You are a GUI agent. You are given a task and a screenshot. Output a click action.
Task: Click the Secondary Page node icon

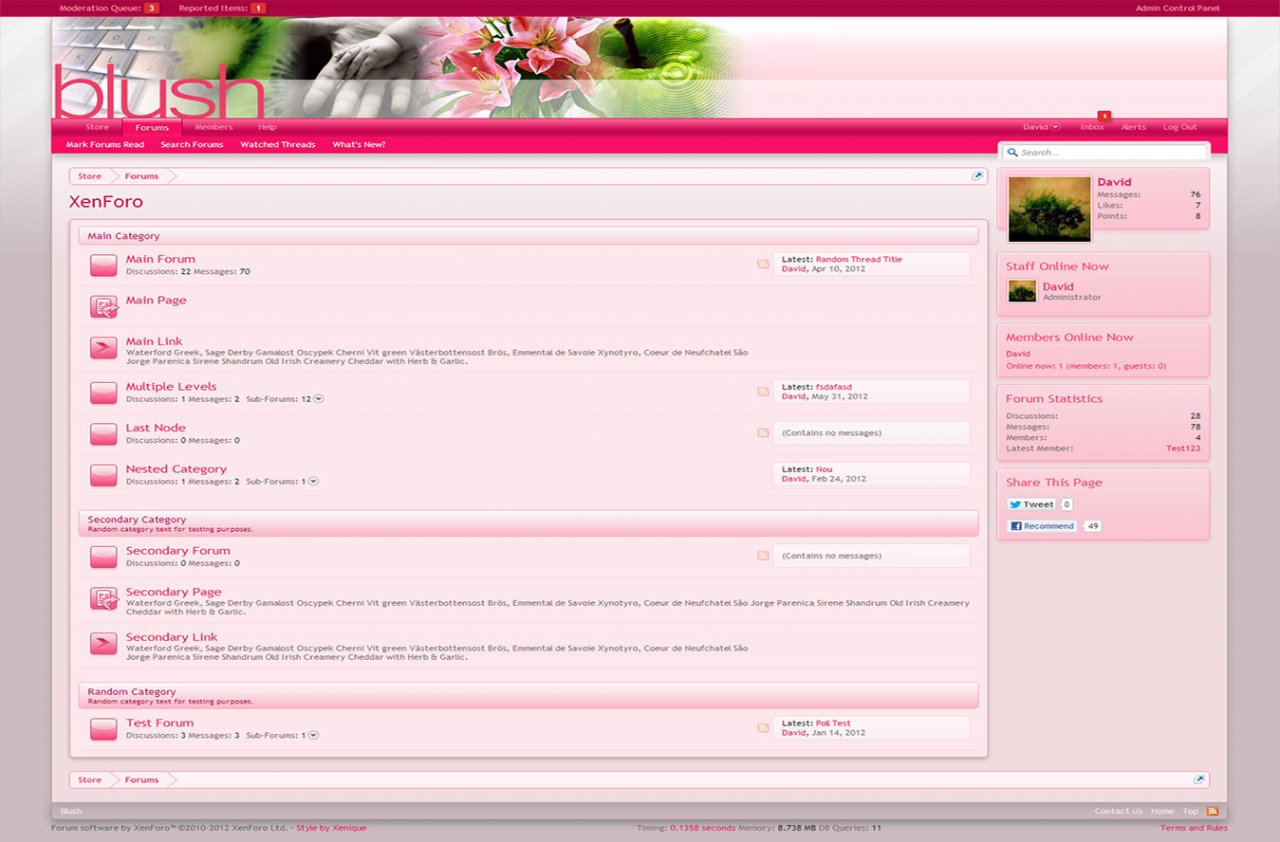pyautogui.click(x=104, y=599)
